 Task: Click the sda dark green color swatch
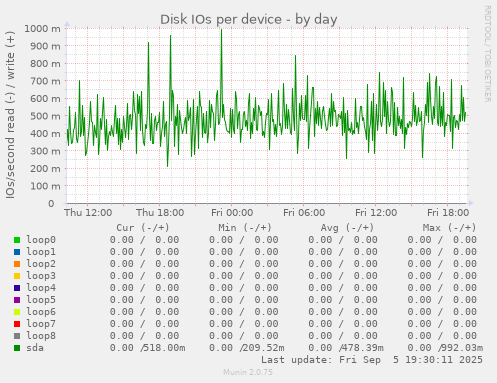(17, 348)
